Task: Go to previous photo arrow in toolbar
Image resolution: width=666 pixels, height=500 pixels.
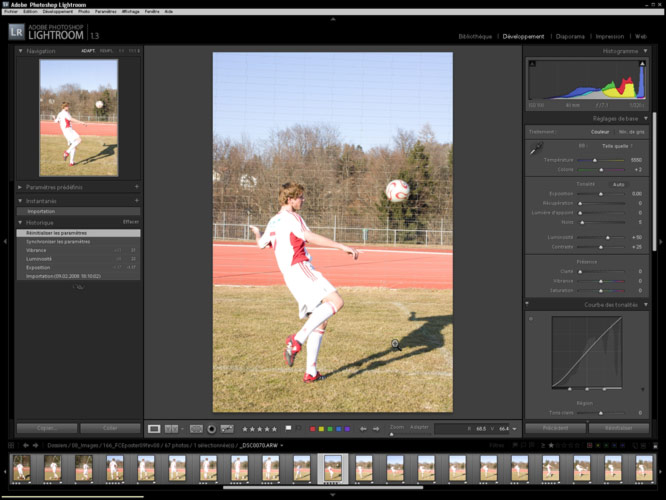Action: click(x=363, y=428)
